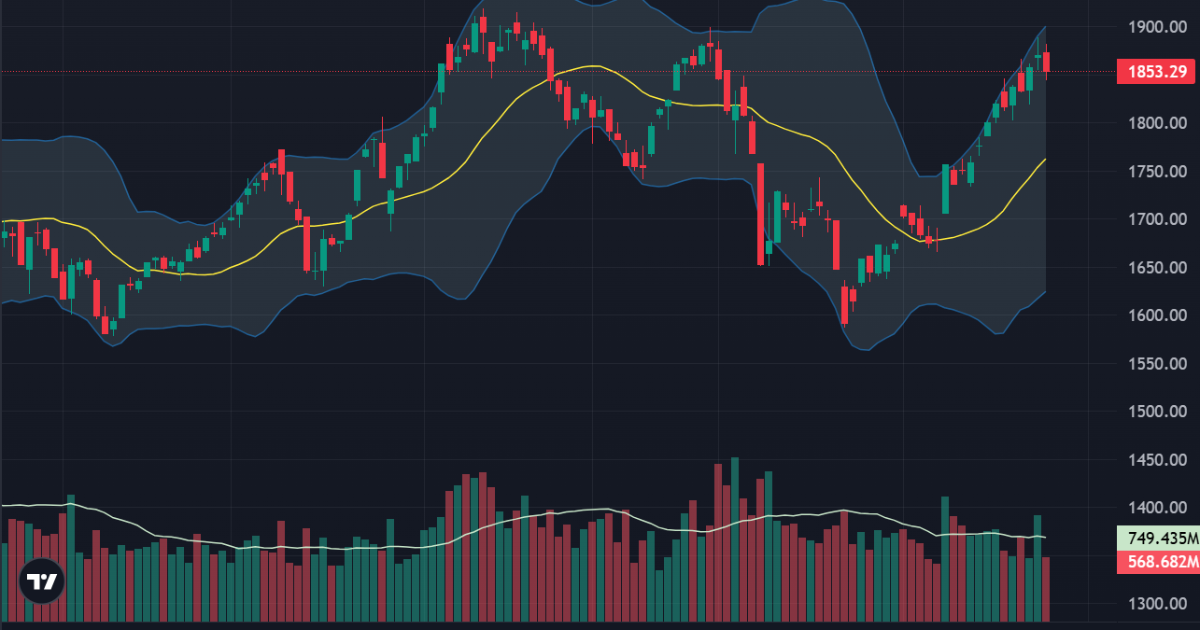Pick the 1700.00 price axis label
This screenshot has height=630, width=1200.
1157,219
